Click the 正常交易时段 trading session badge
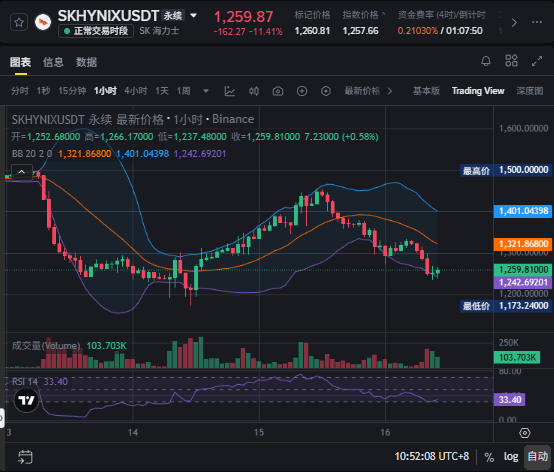The width and height of the screenshot is (554, 472). click(x=96, y=31)
